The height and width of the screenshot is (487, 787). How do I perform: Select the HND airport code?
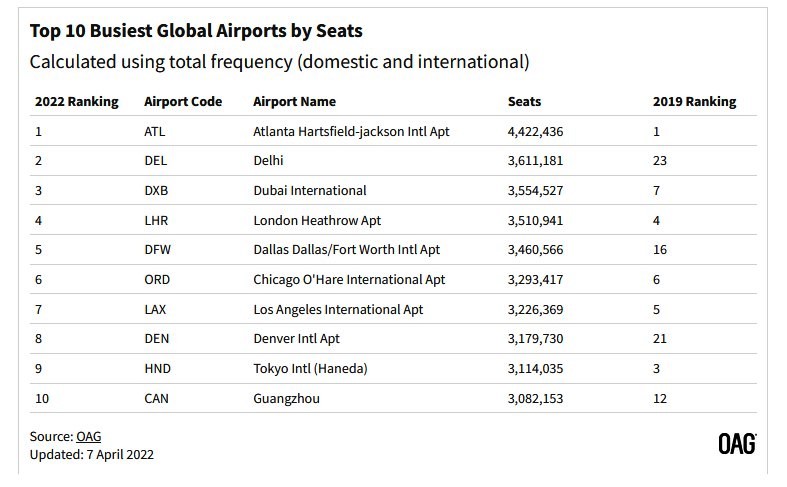click(x=158, y=369)
